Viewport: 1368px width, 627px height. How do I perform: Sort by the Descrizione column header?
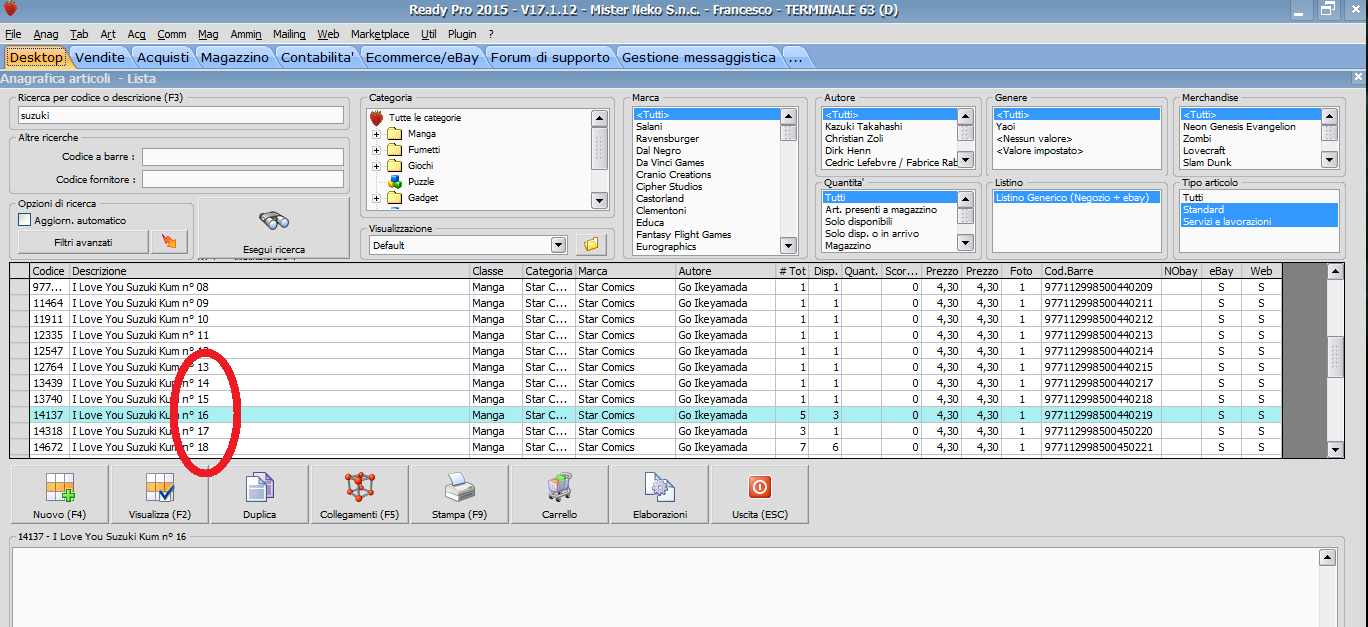(270, 271)
